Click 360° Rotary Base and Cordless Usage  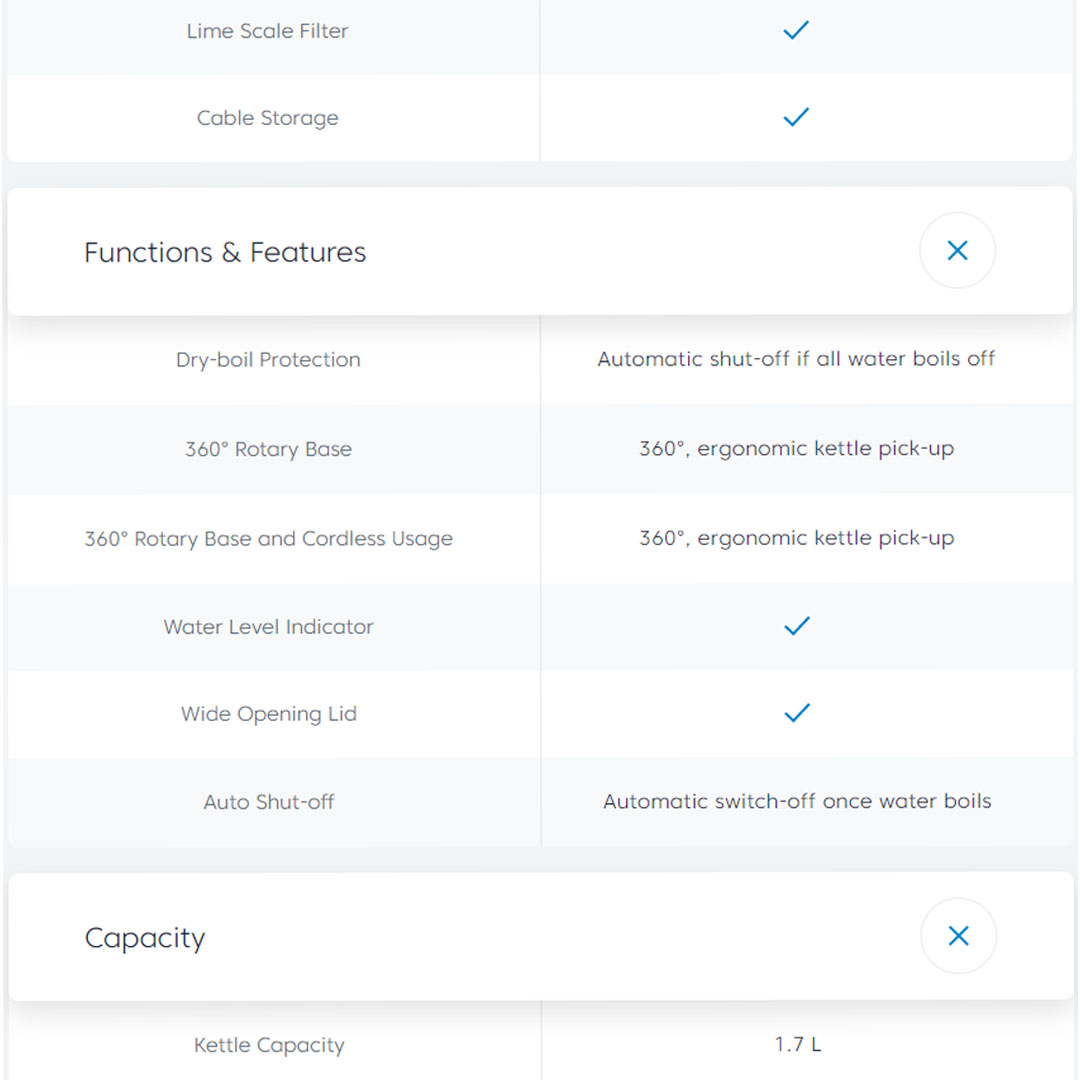268,538
